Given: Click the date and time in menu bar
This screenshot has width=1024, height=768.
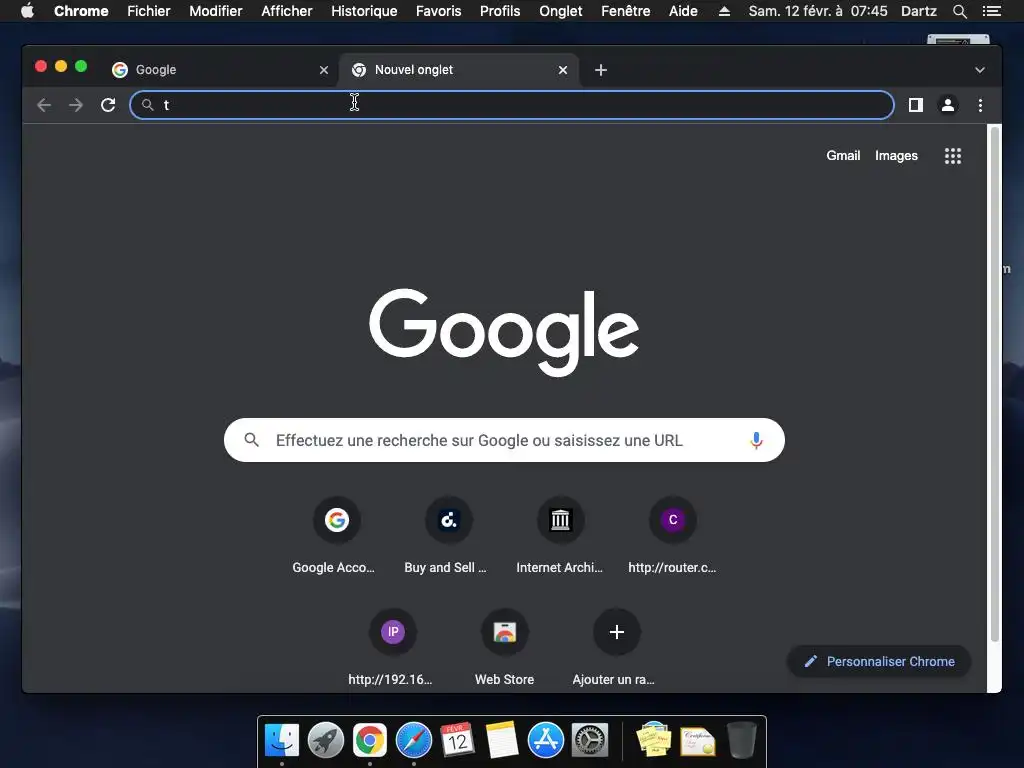Looking at the screenshot, I should (x=818, y=11).
